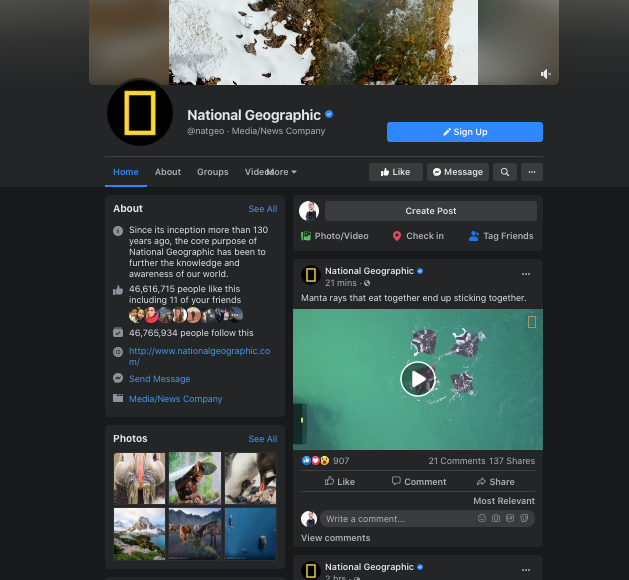
Task: Attach a photo to comment
Action: [496, 518]
